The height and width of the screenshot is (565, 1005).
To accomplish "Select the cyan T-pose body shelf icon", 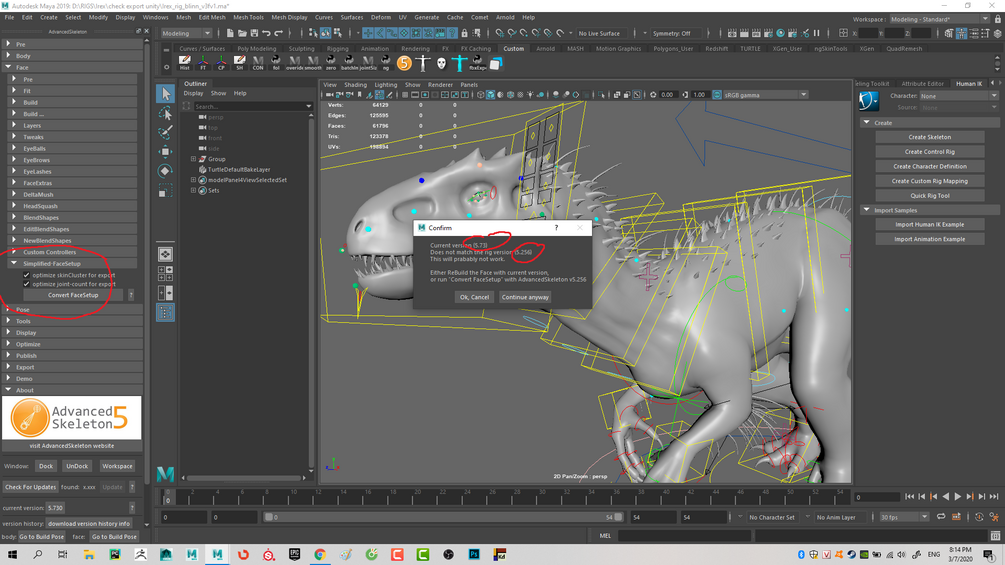I will point(460,63).
